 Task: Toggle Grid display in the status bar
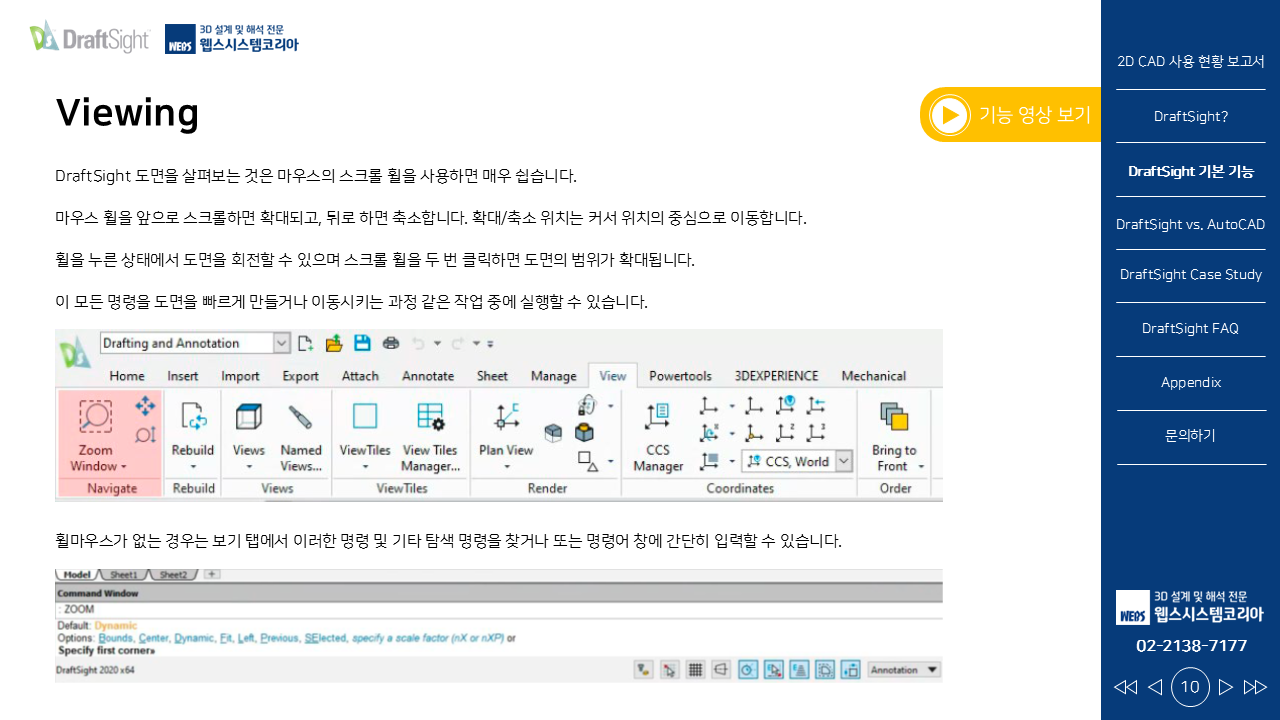pos(696,670)
